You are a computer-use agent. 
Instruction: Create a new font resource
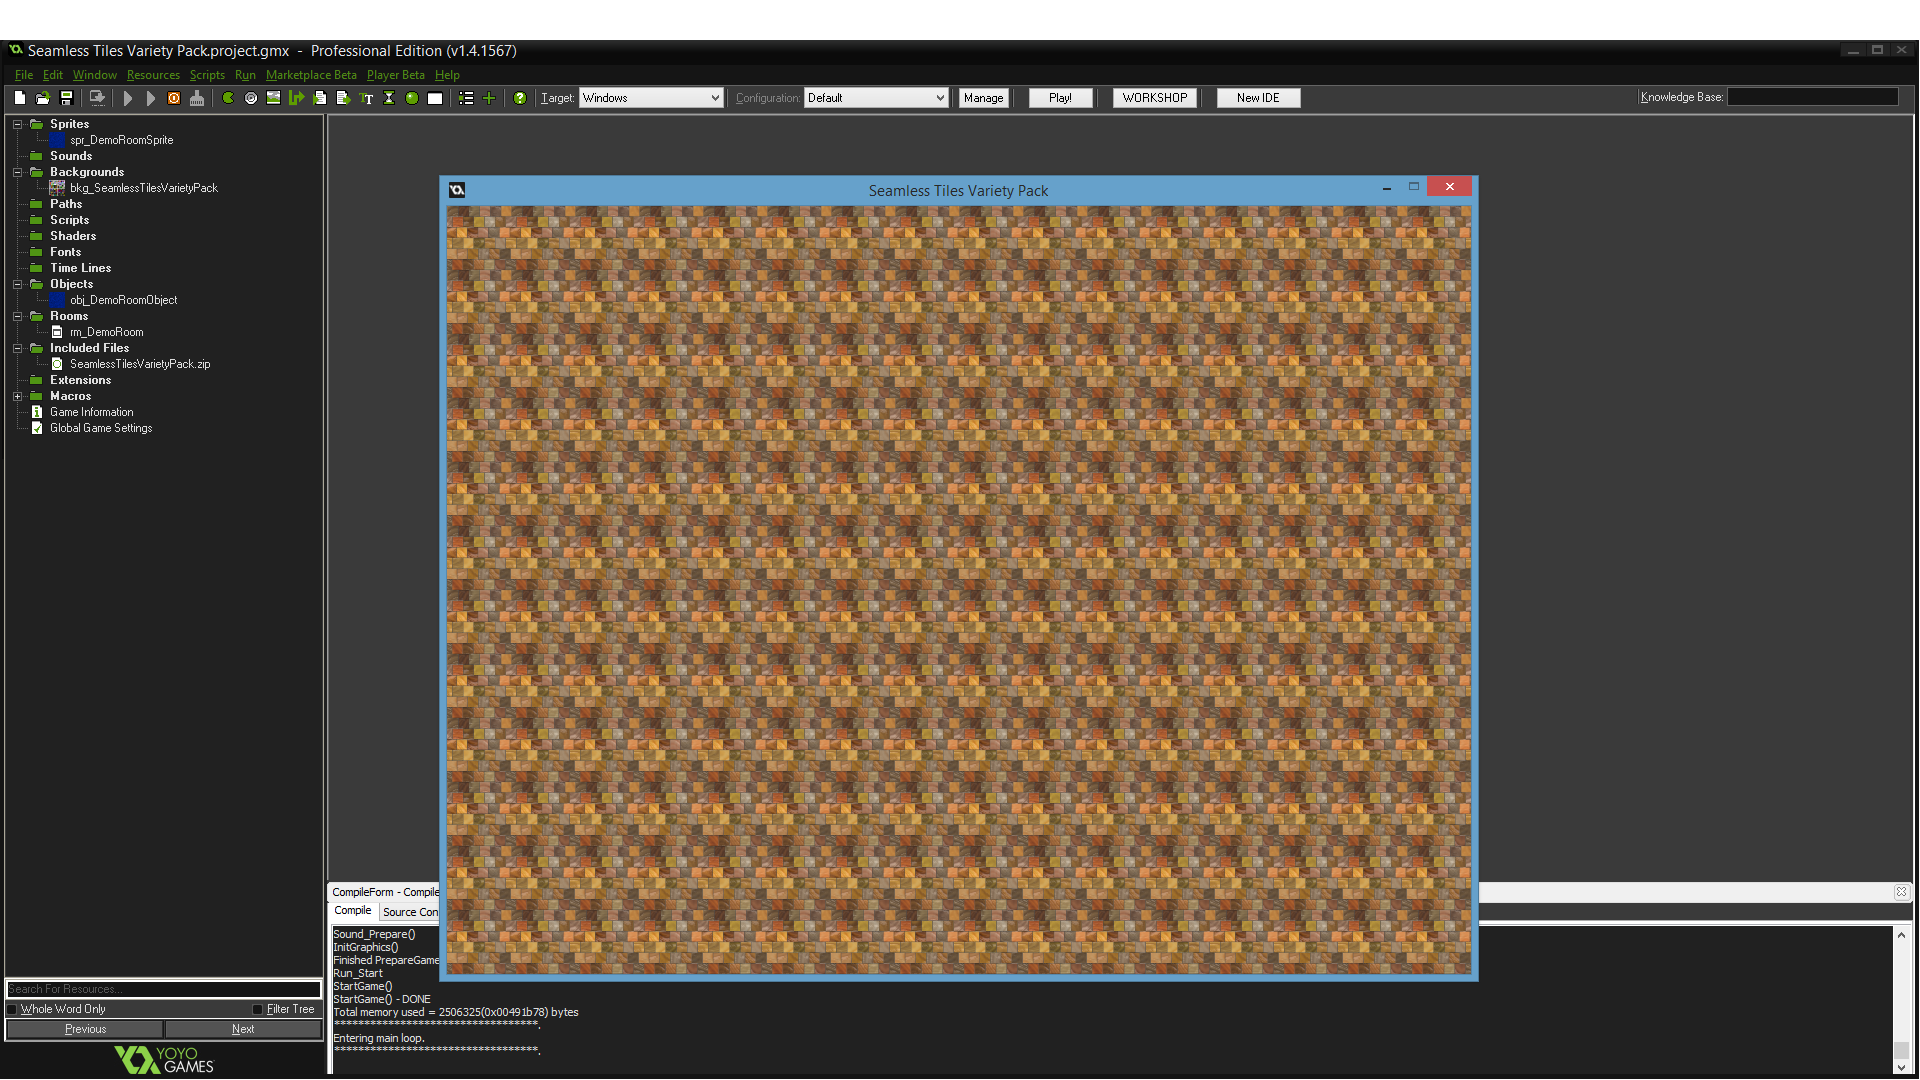click(x=366, y=98)
